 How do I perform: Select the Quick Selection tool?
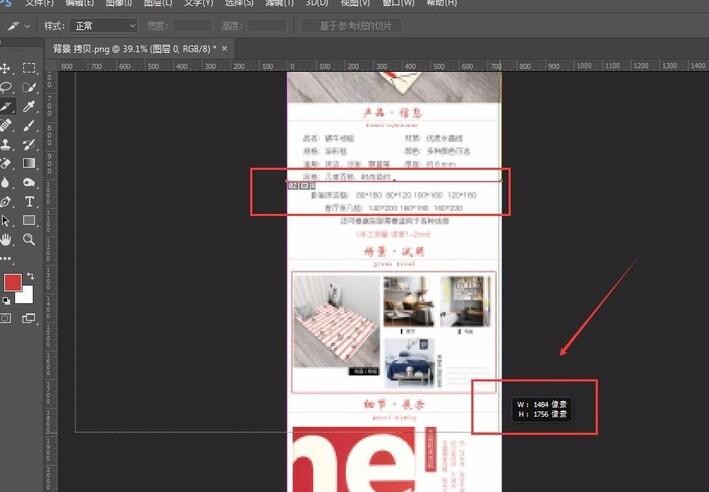click(x=29, y=87)
